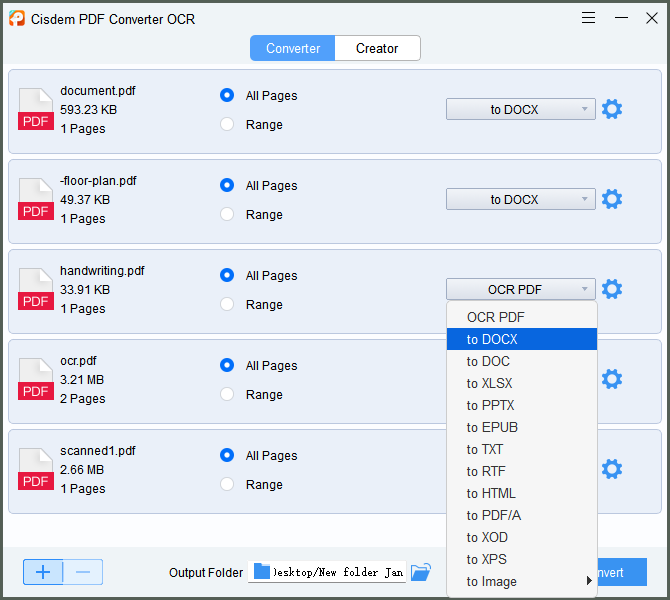The height and width of the screenshot is (600, 670).
Task: Choose to XLSX from format list
Action: 522,383
